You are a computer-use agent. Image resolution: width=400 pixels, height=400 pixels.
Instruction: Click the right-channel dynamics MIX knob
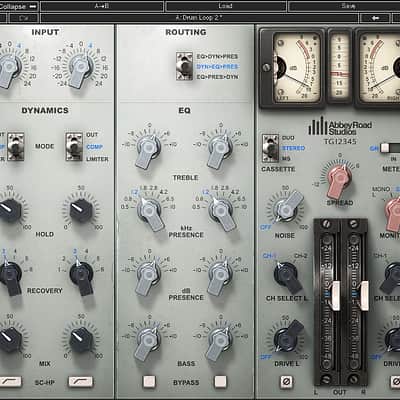click(x=81, y=339)
